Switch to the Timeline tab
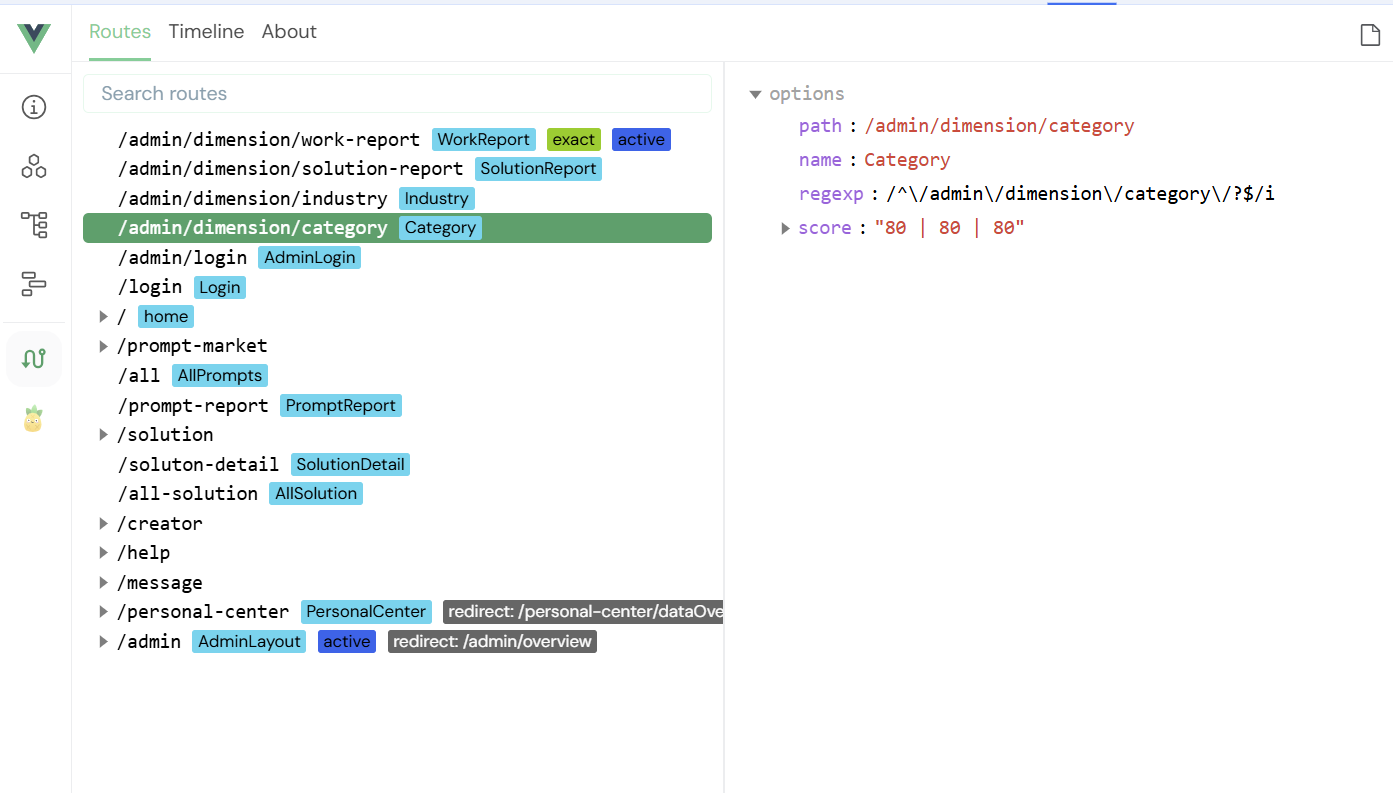 [x=206, y=31]
